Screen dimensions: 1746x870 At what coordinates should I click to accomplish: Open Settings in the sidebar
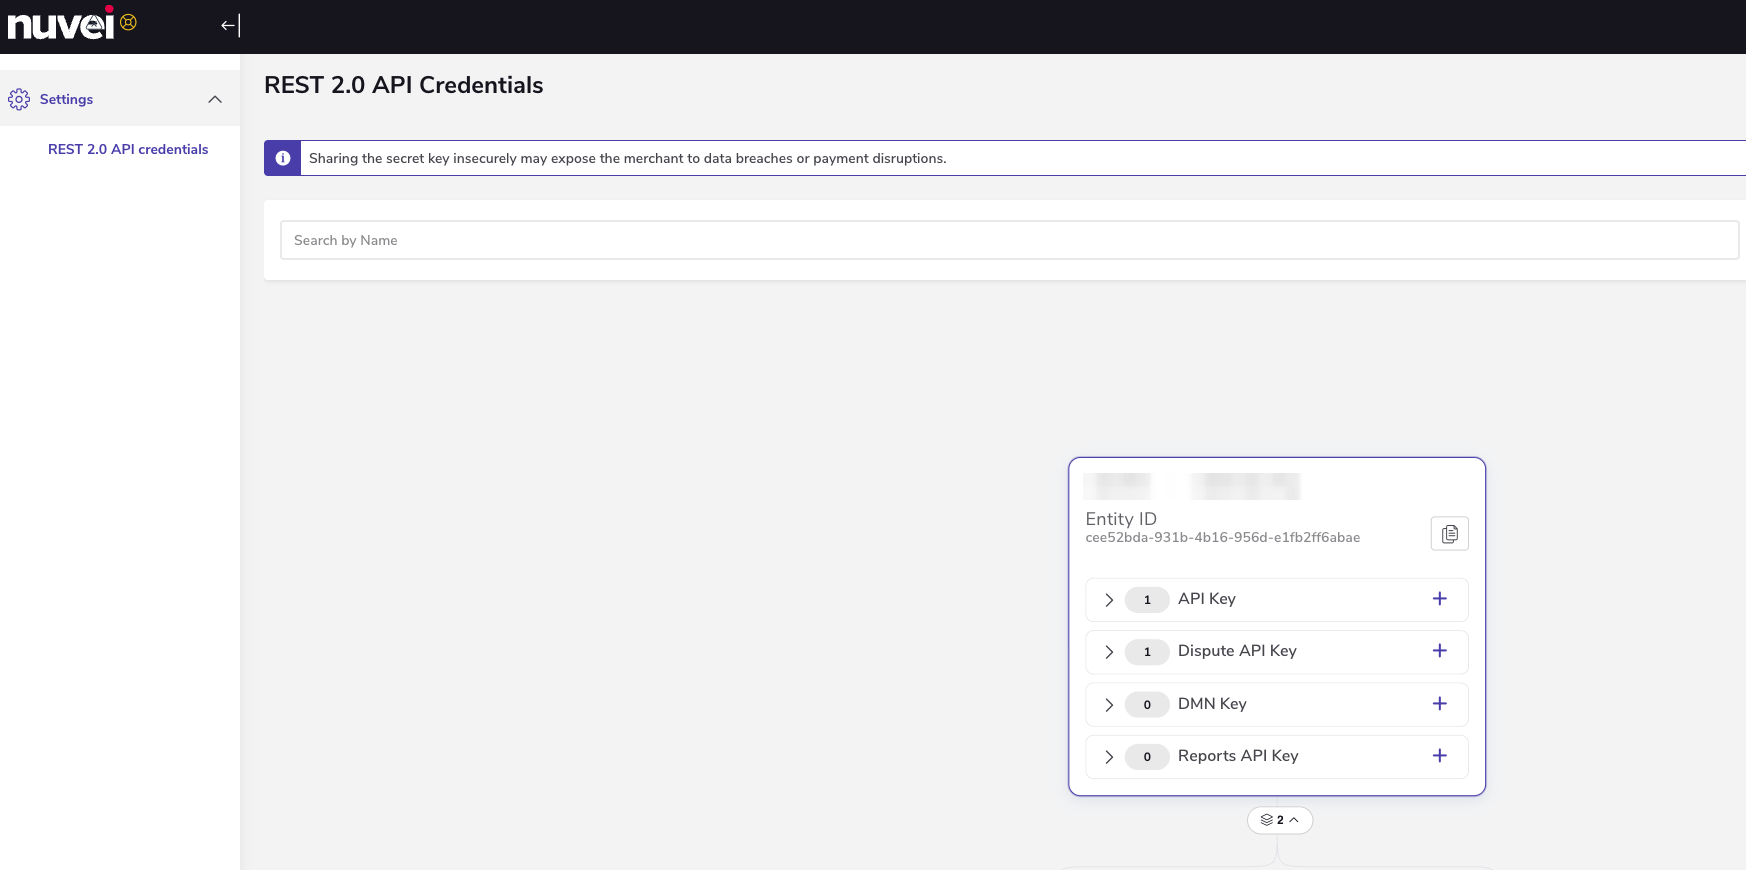pos(120,99)
